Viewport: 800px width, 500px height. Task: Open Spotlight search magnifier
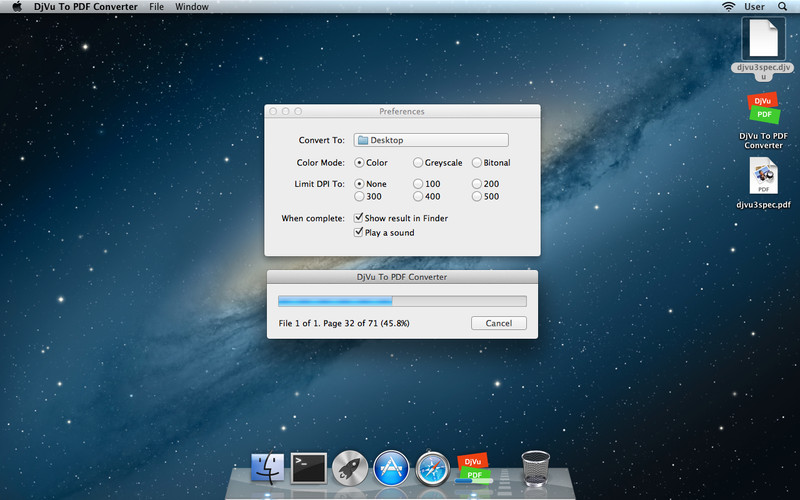click(x=782, y=7)
